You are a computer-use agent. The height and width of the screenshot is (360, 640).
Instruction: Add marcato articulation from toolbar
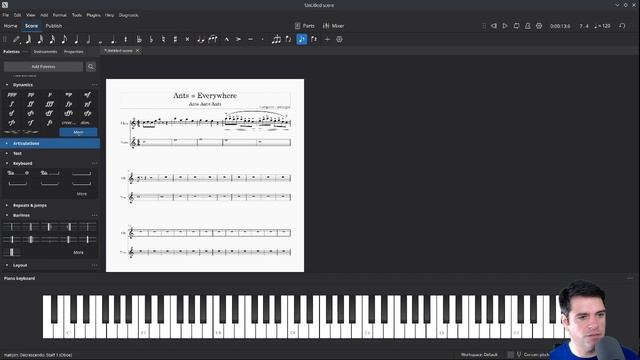[x=227, y=40]
